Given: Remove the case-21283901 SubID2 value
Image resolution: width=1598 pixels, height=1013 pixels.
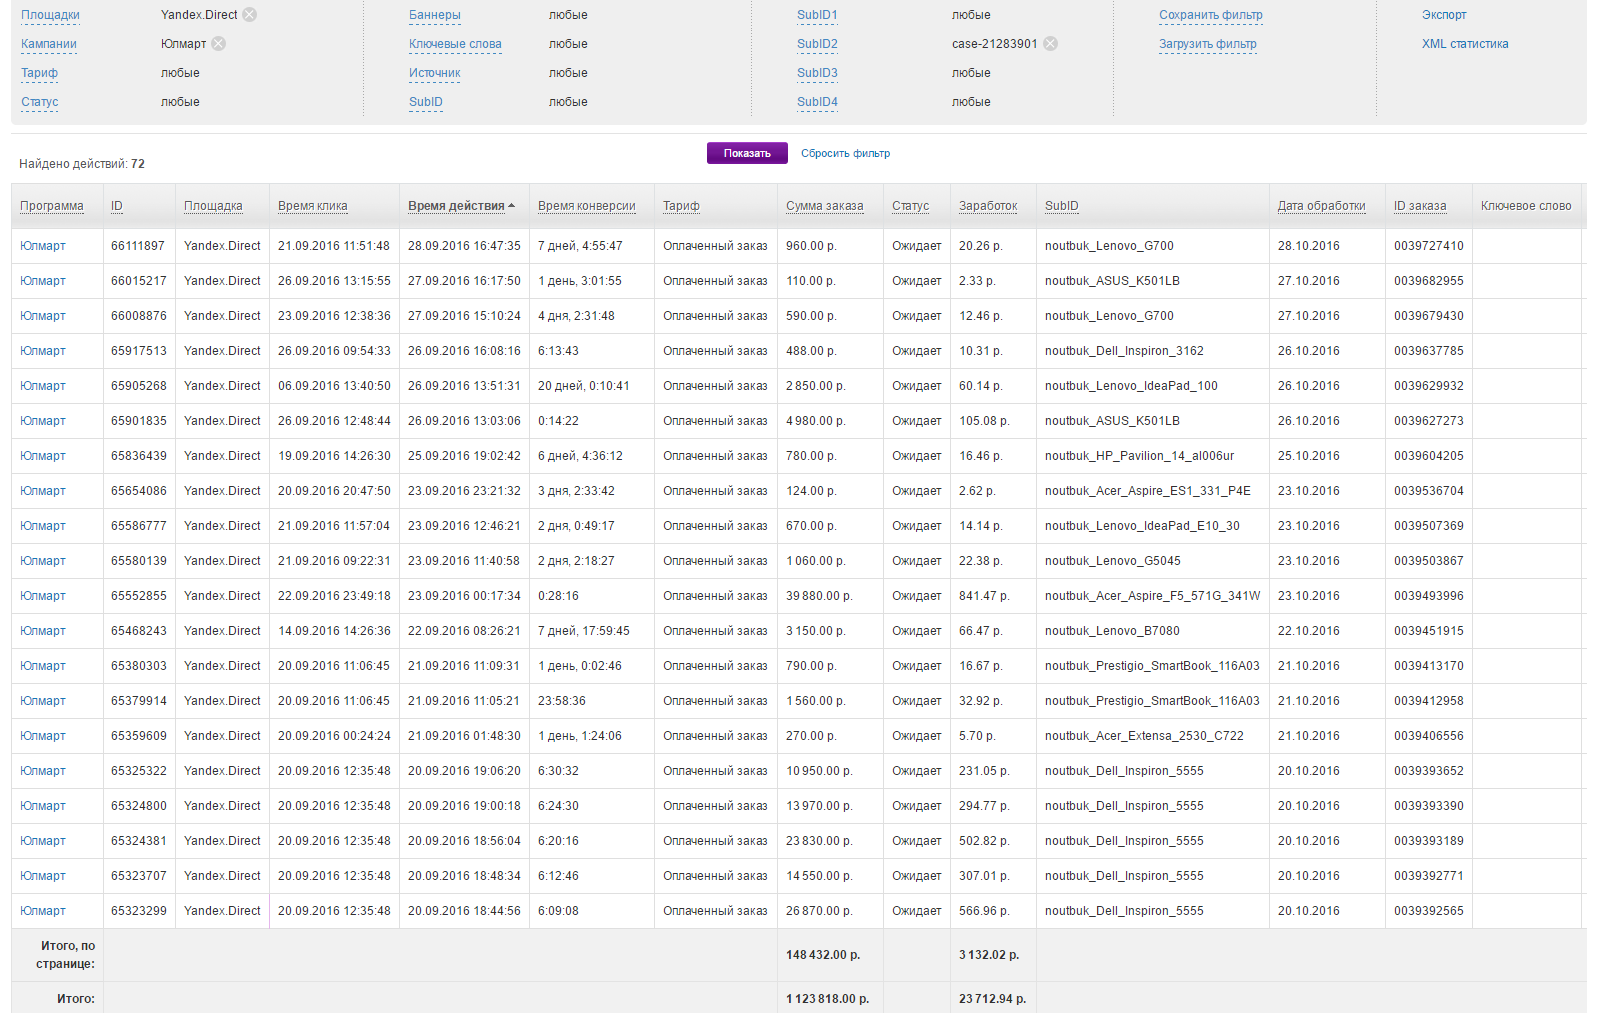Looking at the screenshot, I should [x=1050, y=44].
